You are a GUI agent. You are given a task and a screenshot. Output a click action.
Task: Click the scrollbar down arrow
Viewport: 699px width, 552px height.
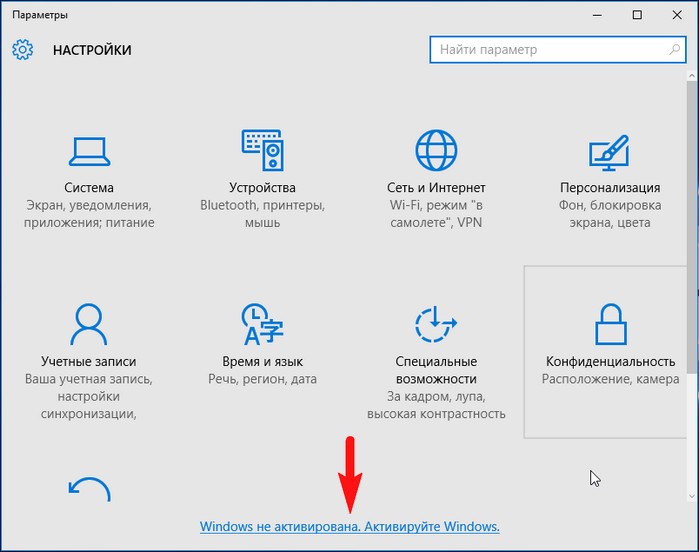click(x=692, y=496)
